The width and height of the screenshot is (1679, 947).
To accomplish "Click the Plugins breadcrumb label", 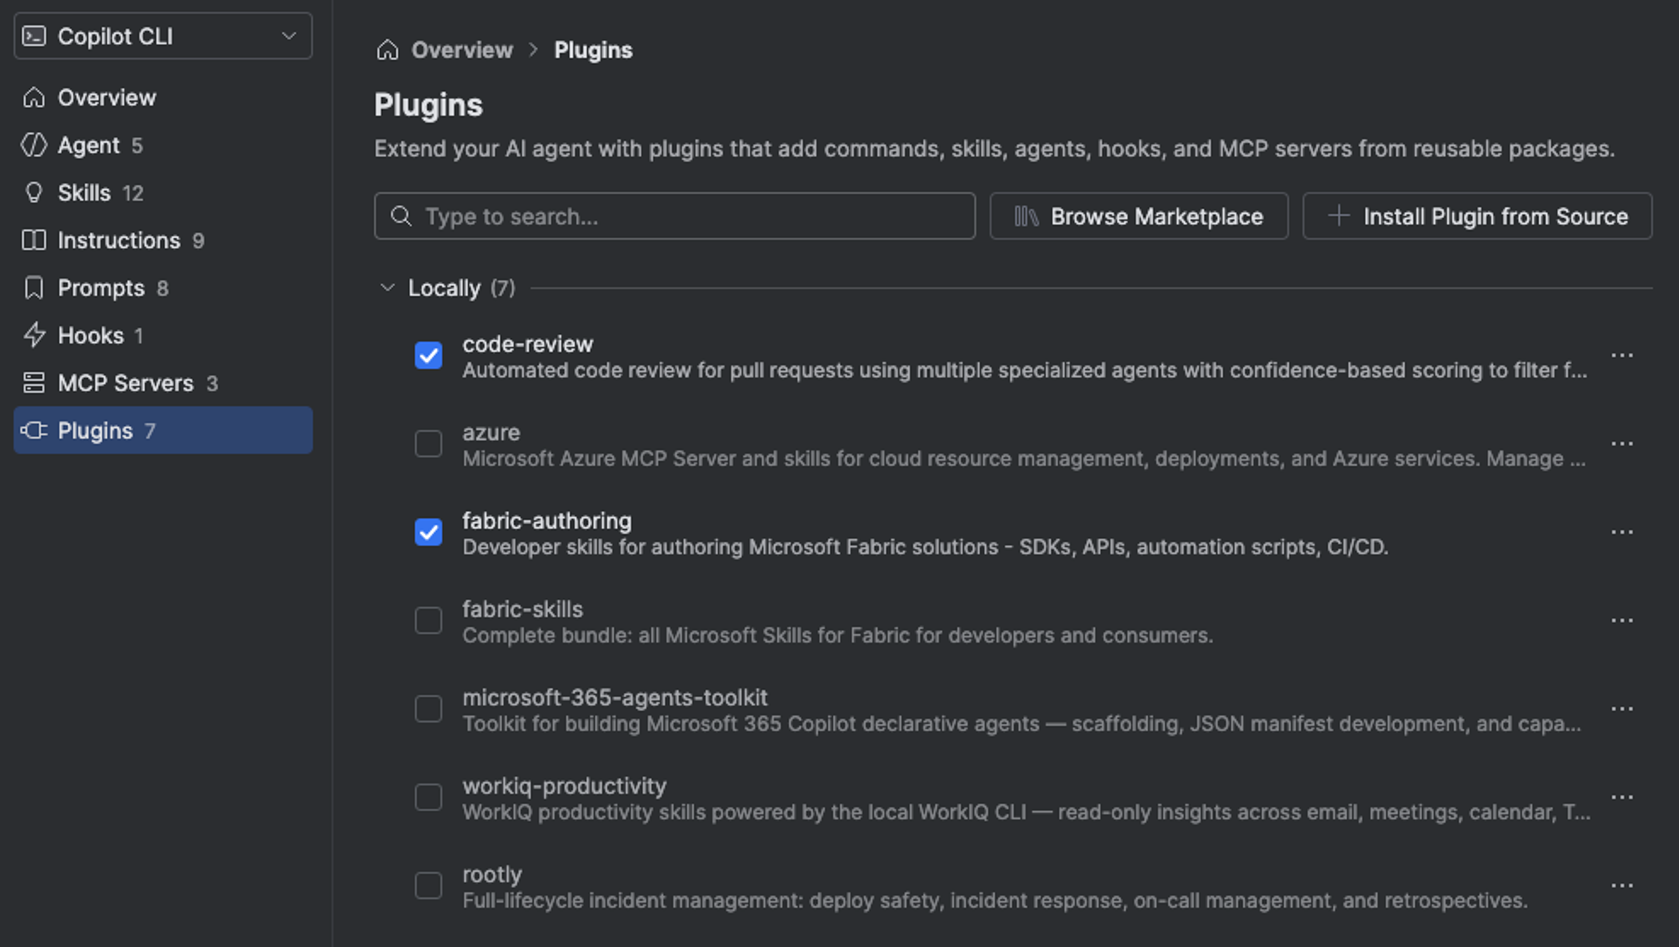I will pos(593,50).
